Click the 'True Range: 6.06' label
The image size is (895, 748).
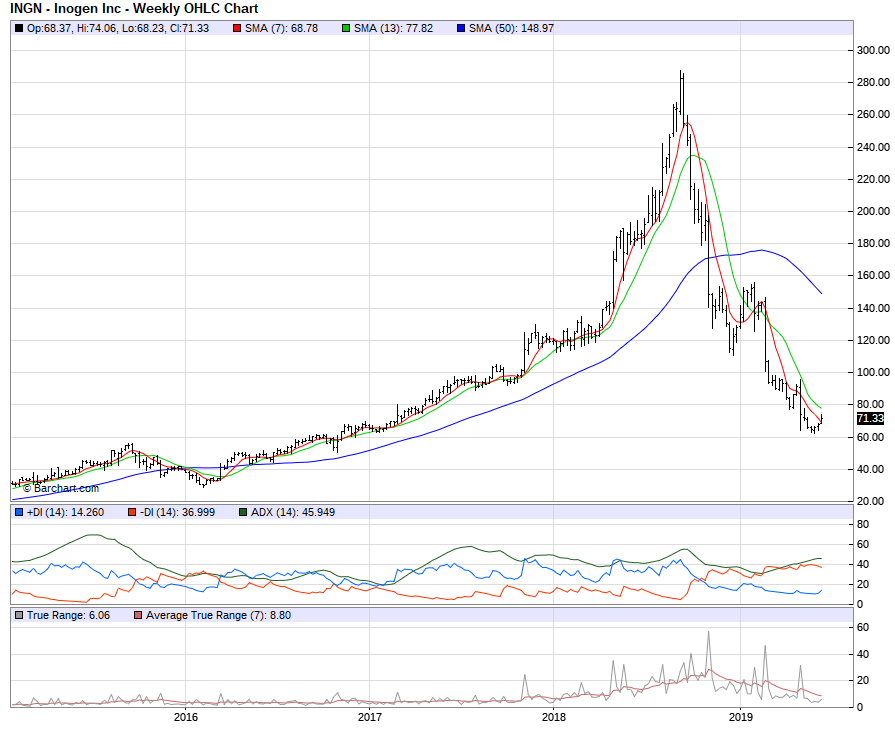(68, 615)
